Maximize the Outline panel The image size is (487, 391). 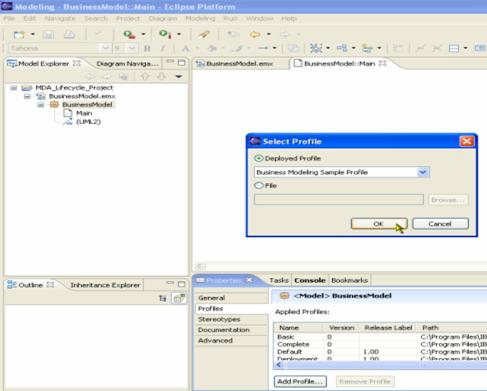[x=182, y=284]
